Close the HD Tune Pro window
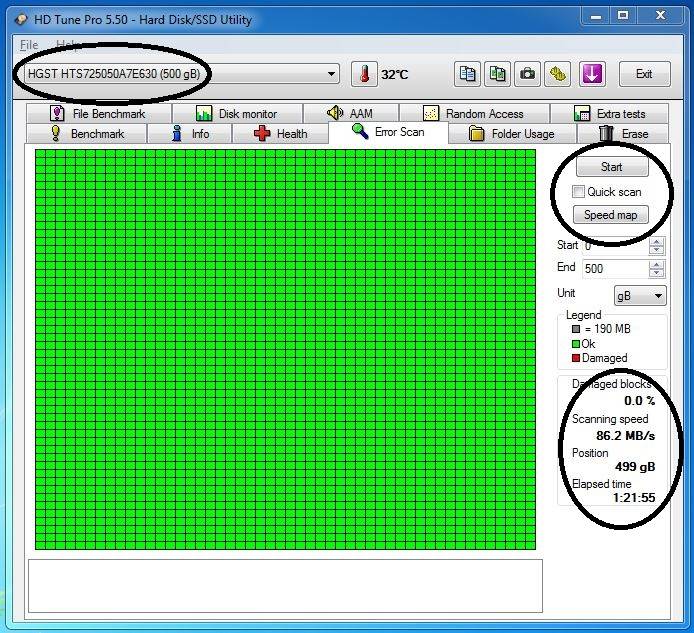This screenshot has width=694, height=633. pyautogui.click(x=660, y=16)
